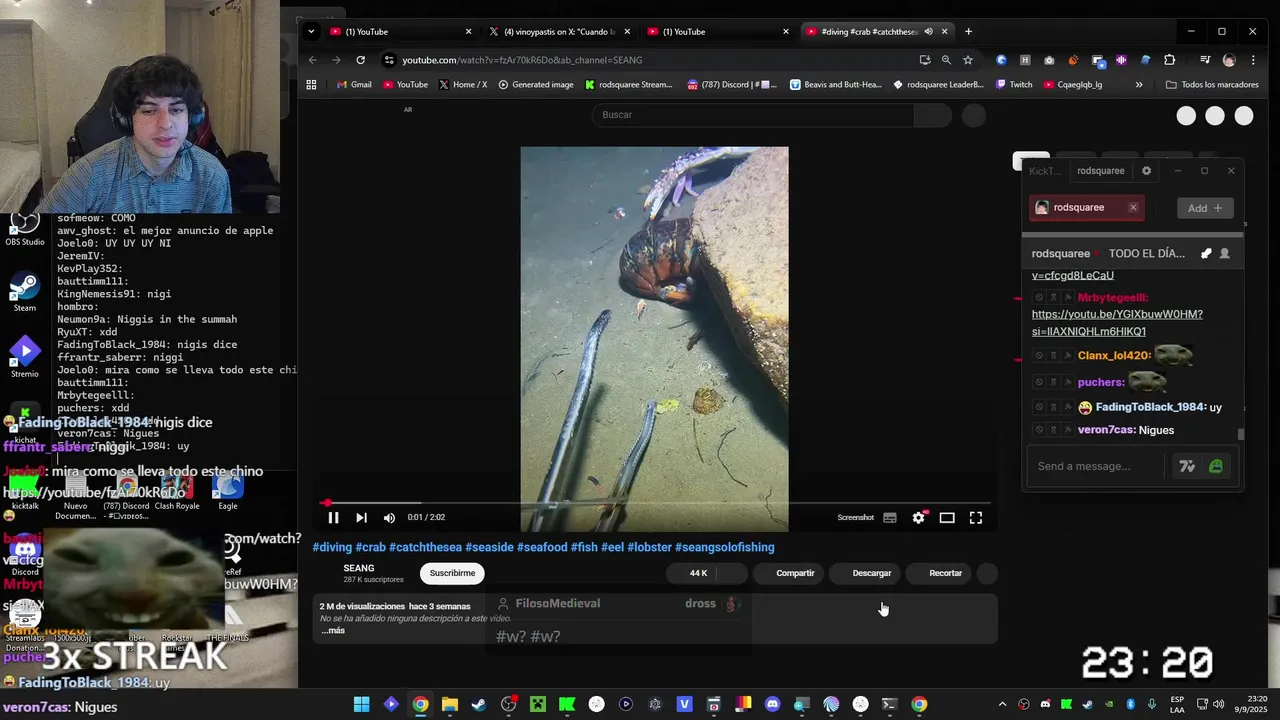Open the Twitch bookmark
This screenshot has width=1280, height=720.
(1013, 85)
